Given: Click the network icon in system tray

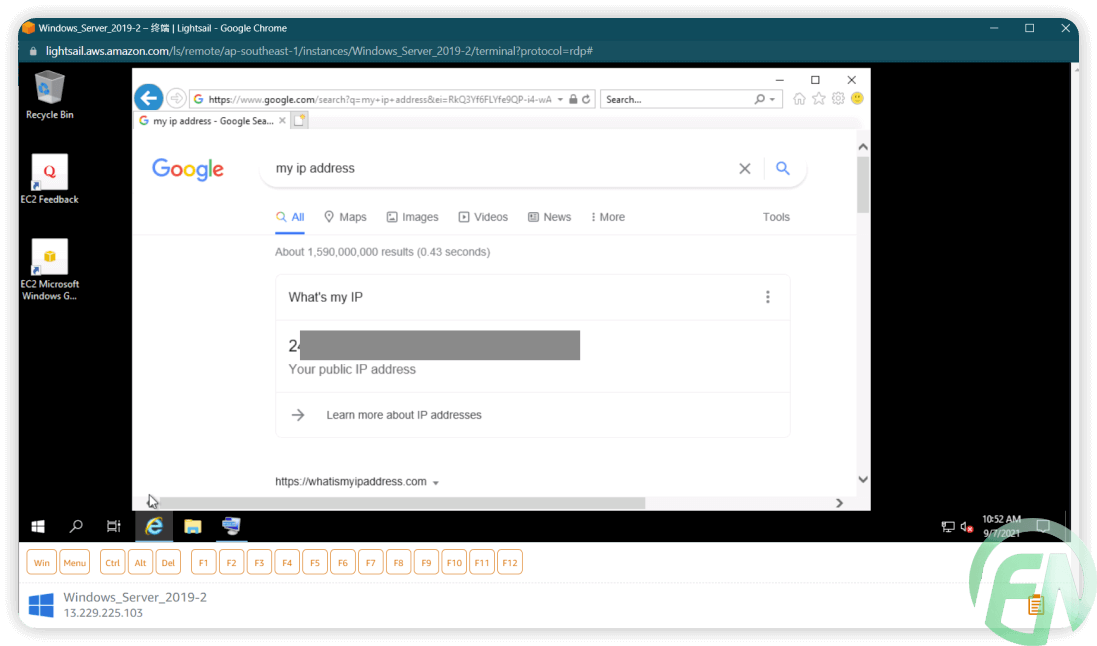Looking at the screenshot, I should tap(948, 527).
